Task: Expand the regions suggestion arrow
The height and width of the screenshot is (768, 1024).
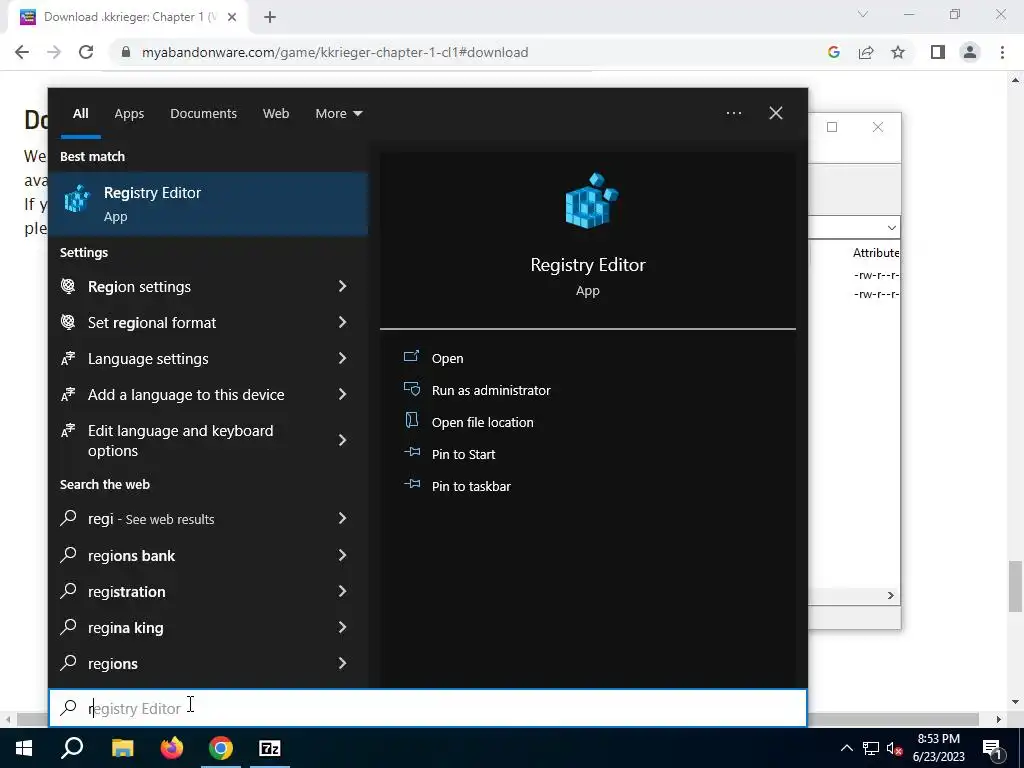Action: (342, 663)
